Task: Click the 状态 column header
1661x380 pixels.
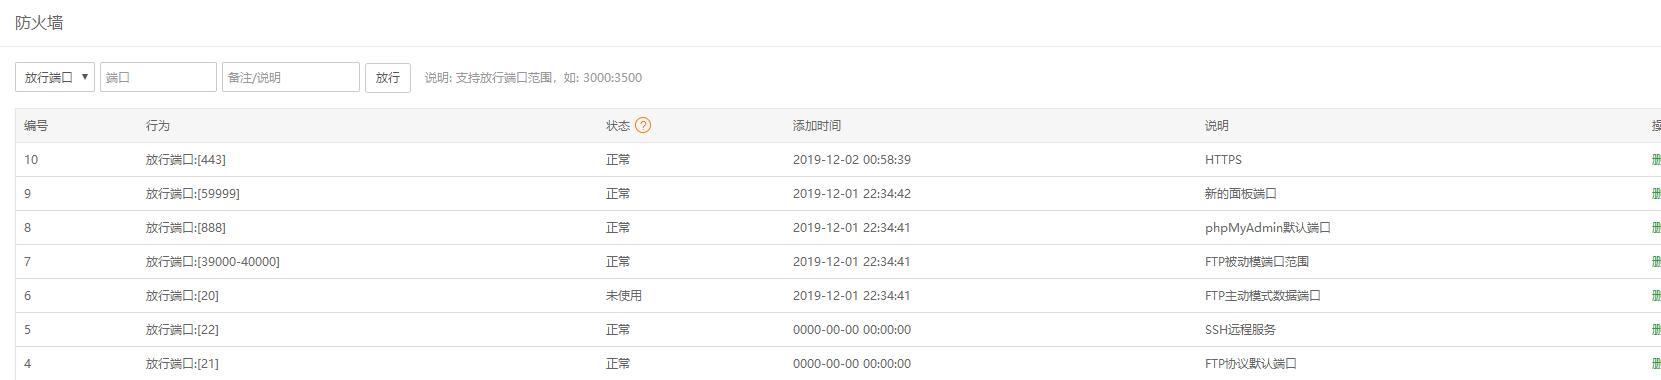Action: (618, 126)
